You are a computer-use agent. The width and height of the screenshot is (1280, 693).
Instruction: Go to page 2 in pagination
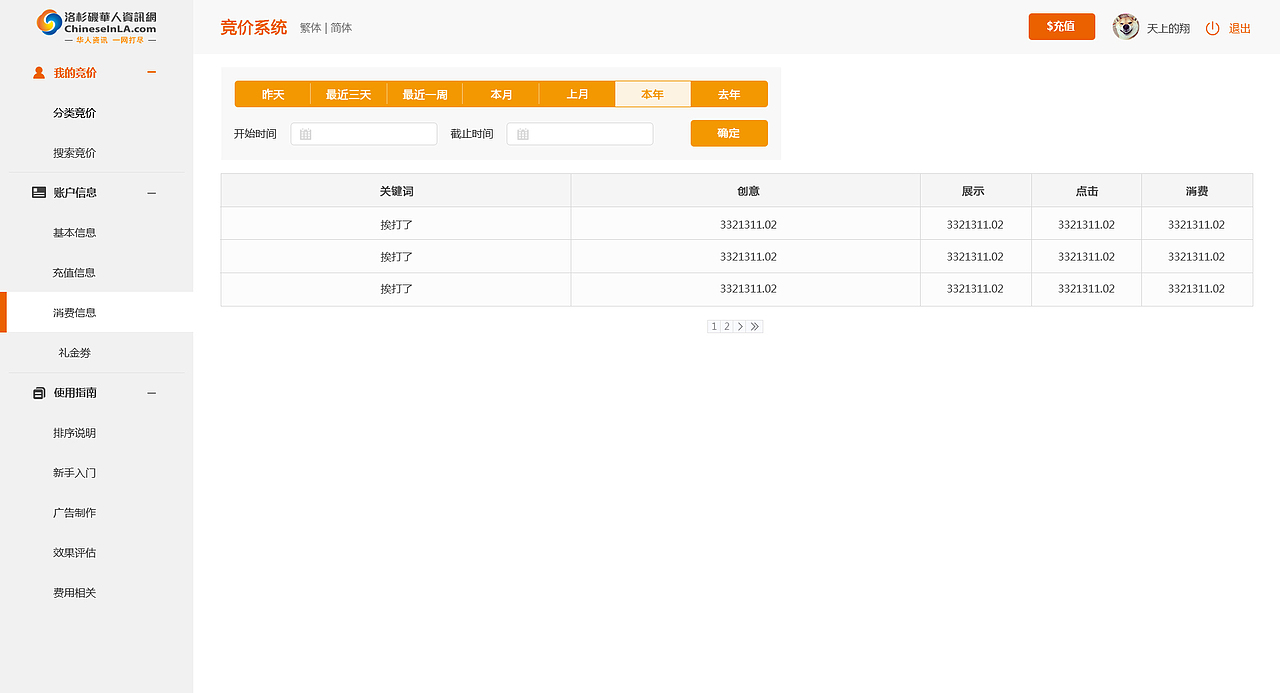(x=727, y=326)
